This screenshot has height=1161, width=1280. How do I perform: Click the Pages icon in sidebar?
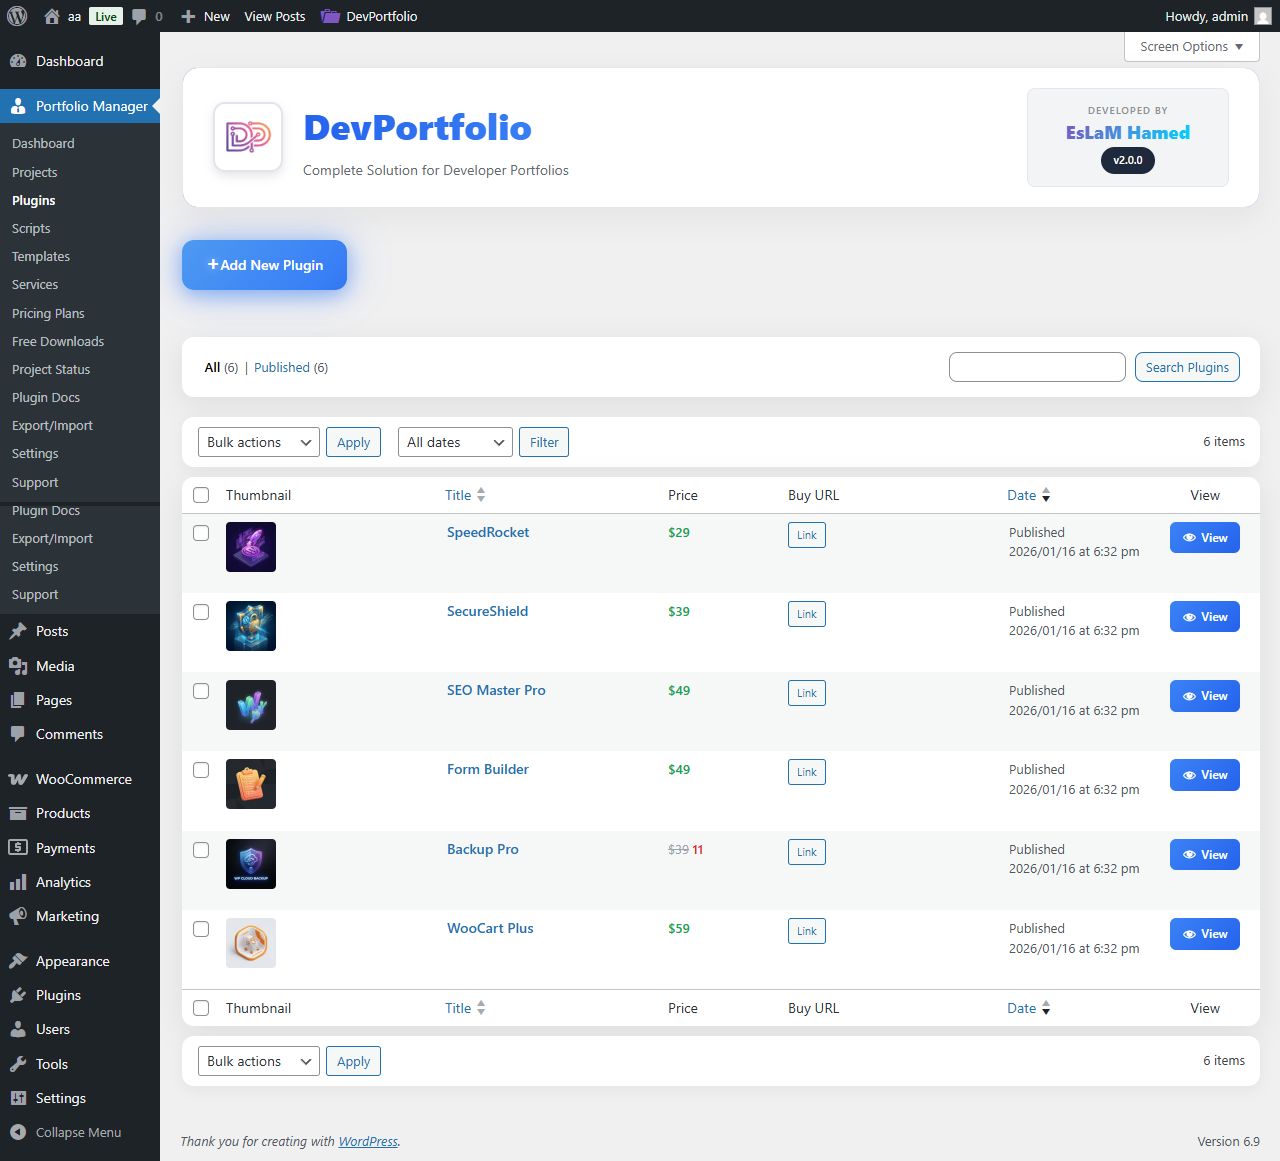pos(18,700)
